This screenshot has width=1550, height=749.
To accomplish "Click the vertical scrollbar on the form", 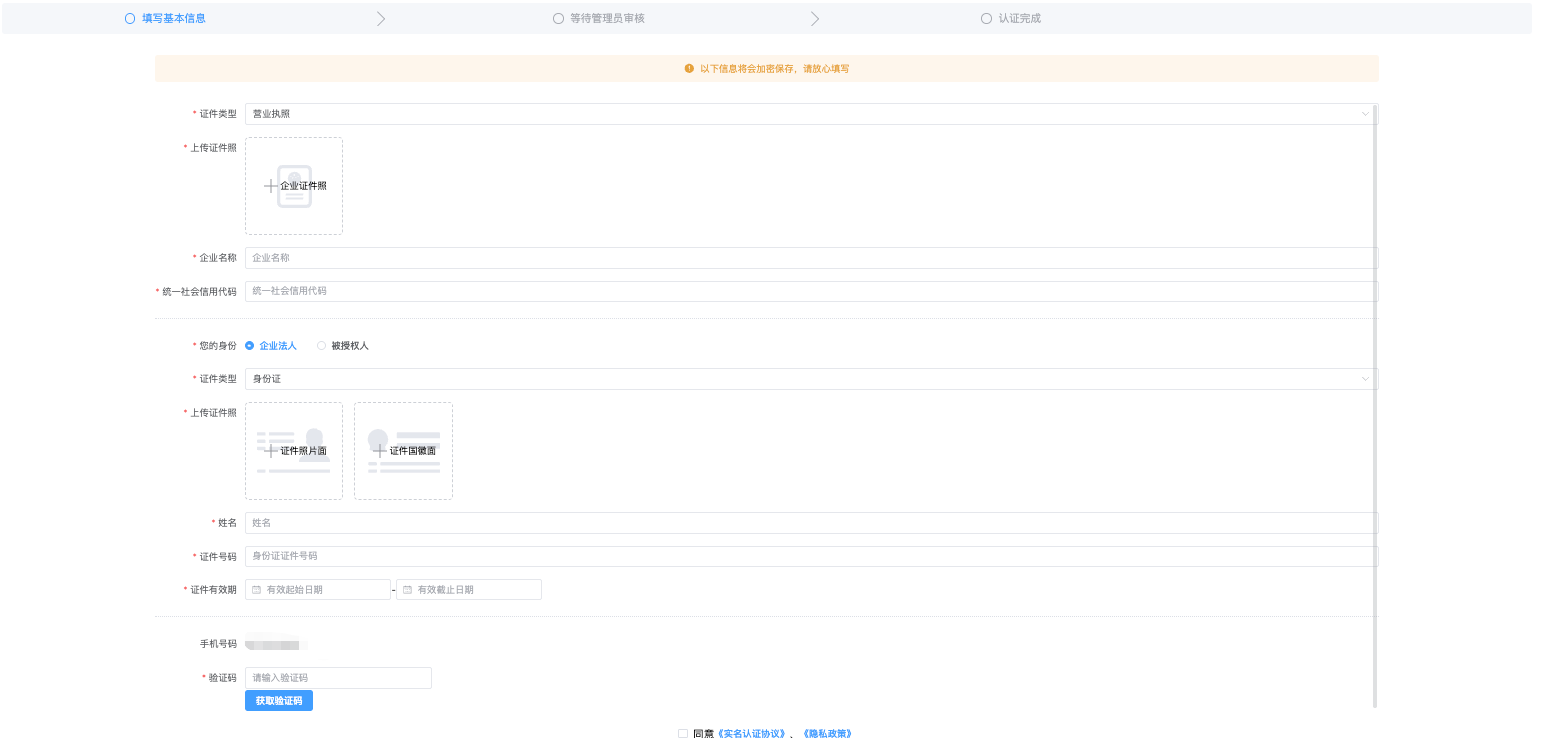I will tap(1375, 405).
